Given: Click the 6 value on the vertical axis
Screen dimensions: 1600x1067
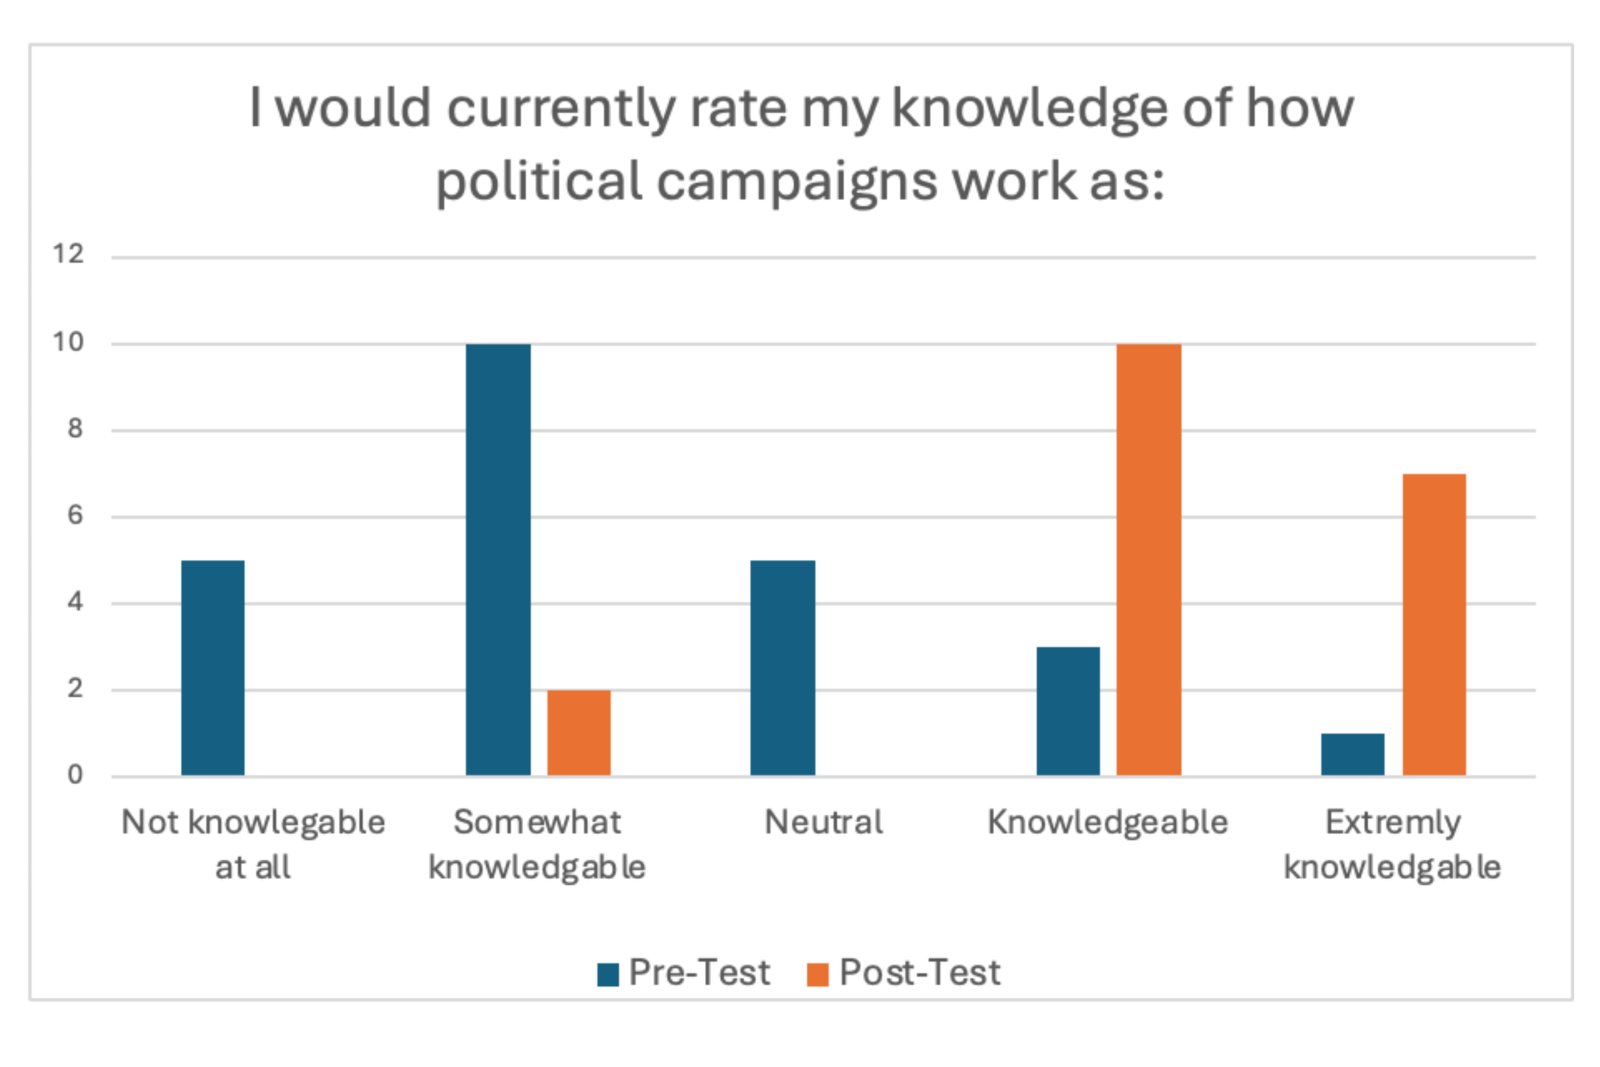Looking at the screenshot, I should point(75,515).
